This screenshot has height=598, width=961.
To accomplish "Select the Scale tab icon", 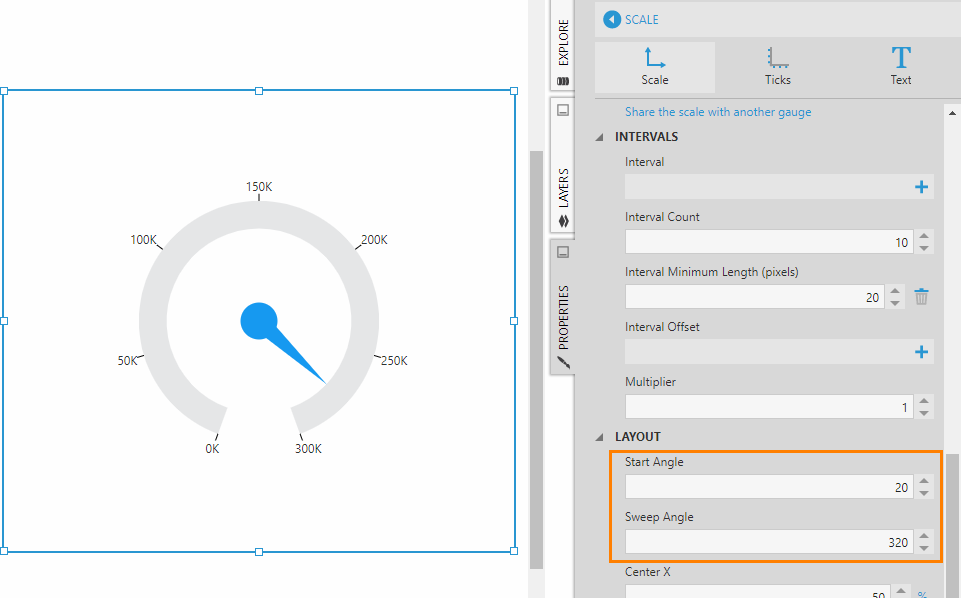I will tap(655, 59).
